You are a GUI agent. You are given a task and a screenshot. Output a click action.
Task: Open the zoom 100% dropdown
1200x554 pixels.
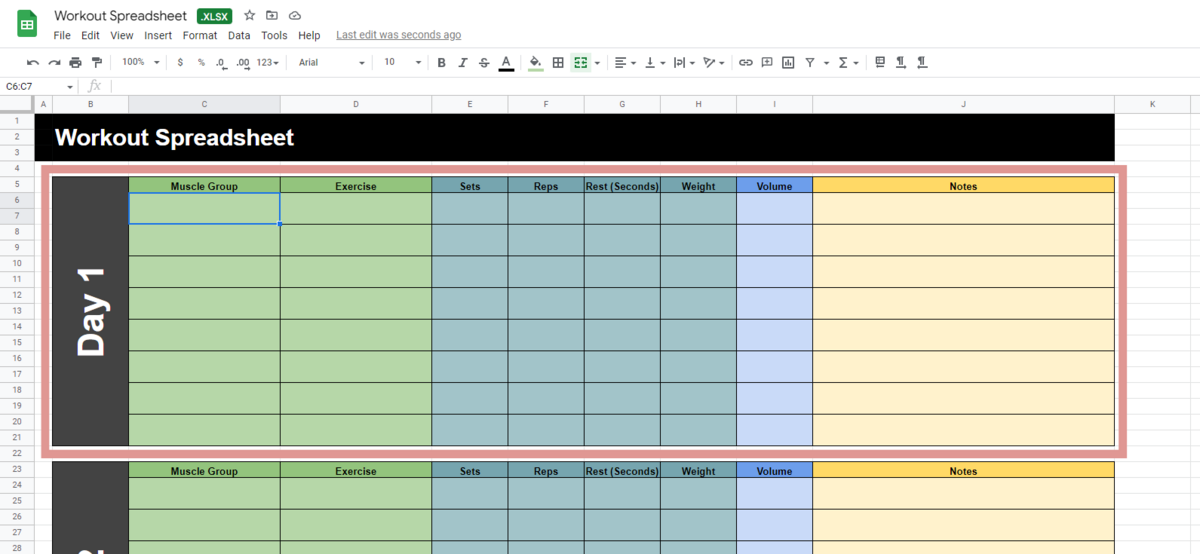click(140, 62)
